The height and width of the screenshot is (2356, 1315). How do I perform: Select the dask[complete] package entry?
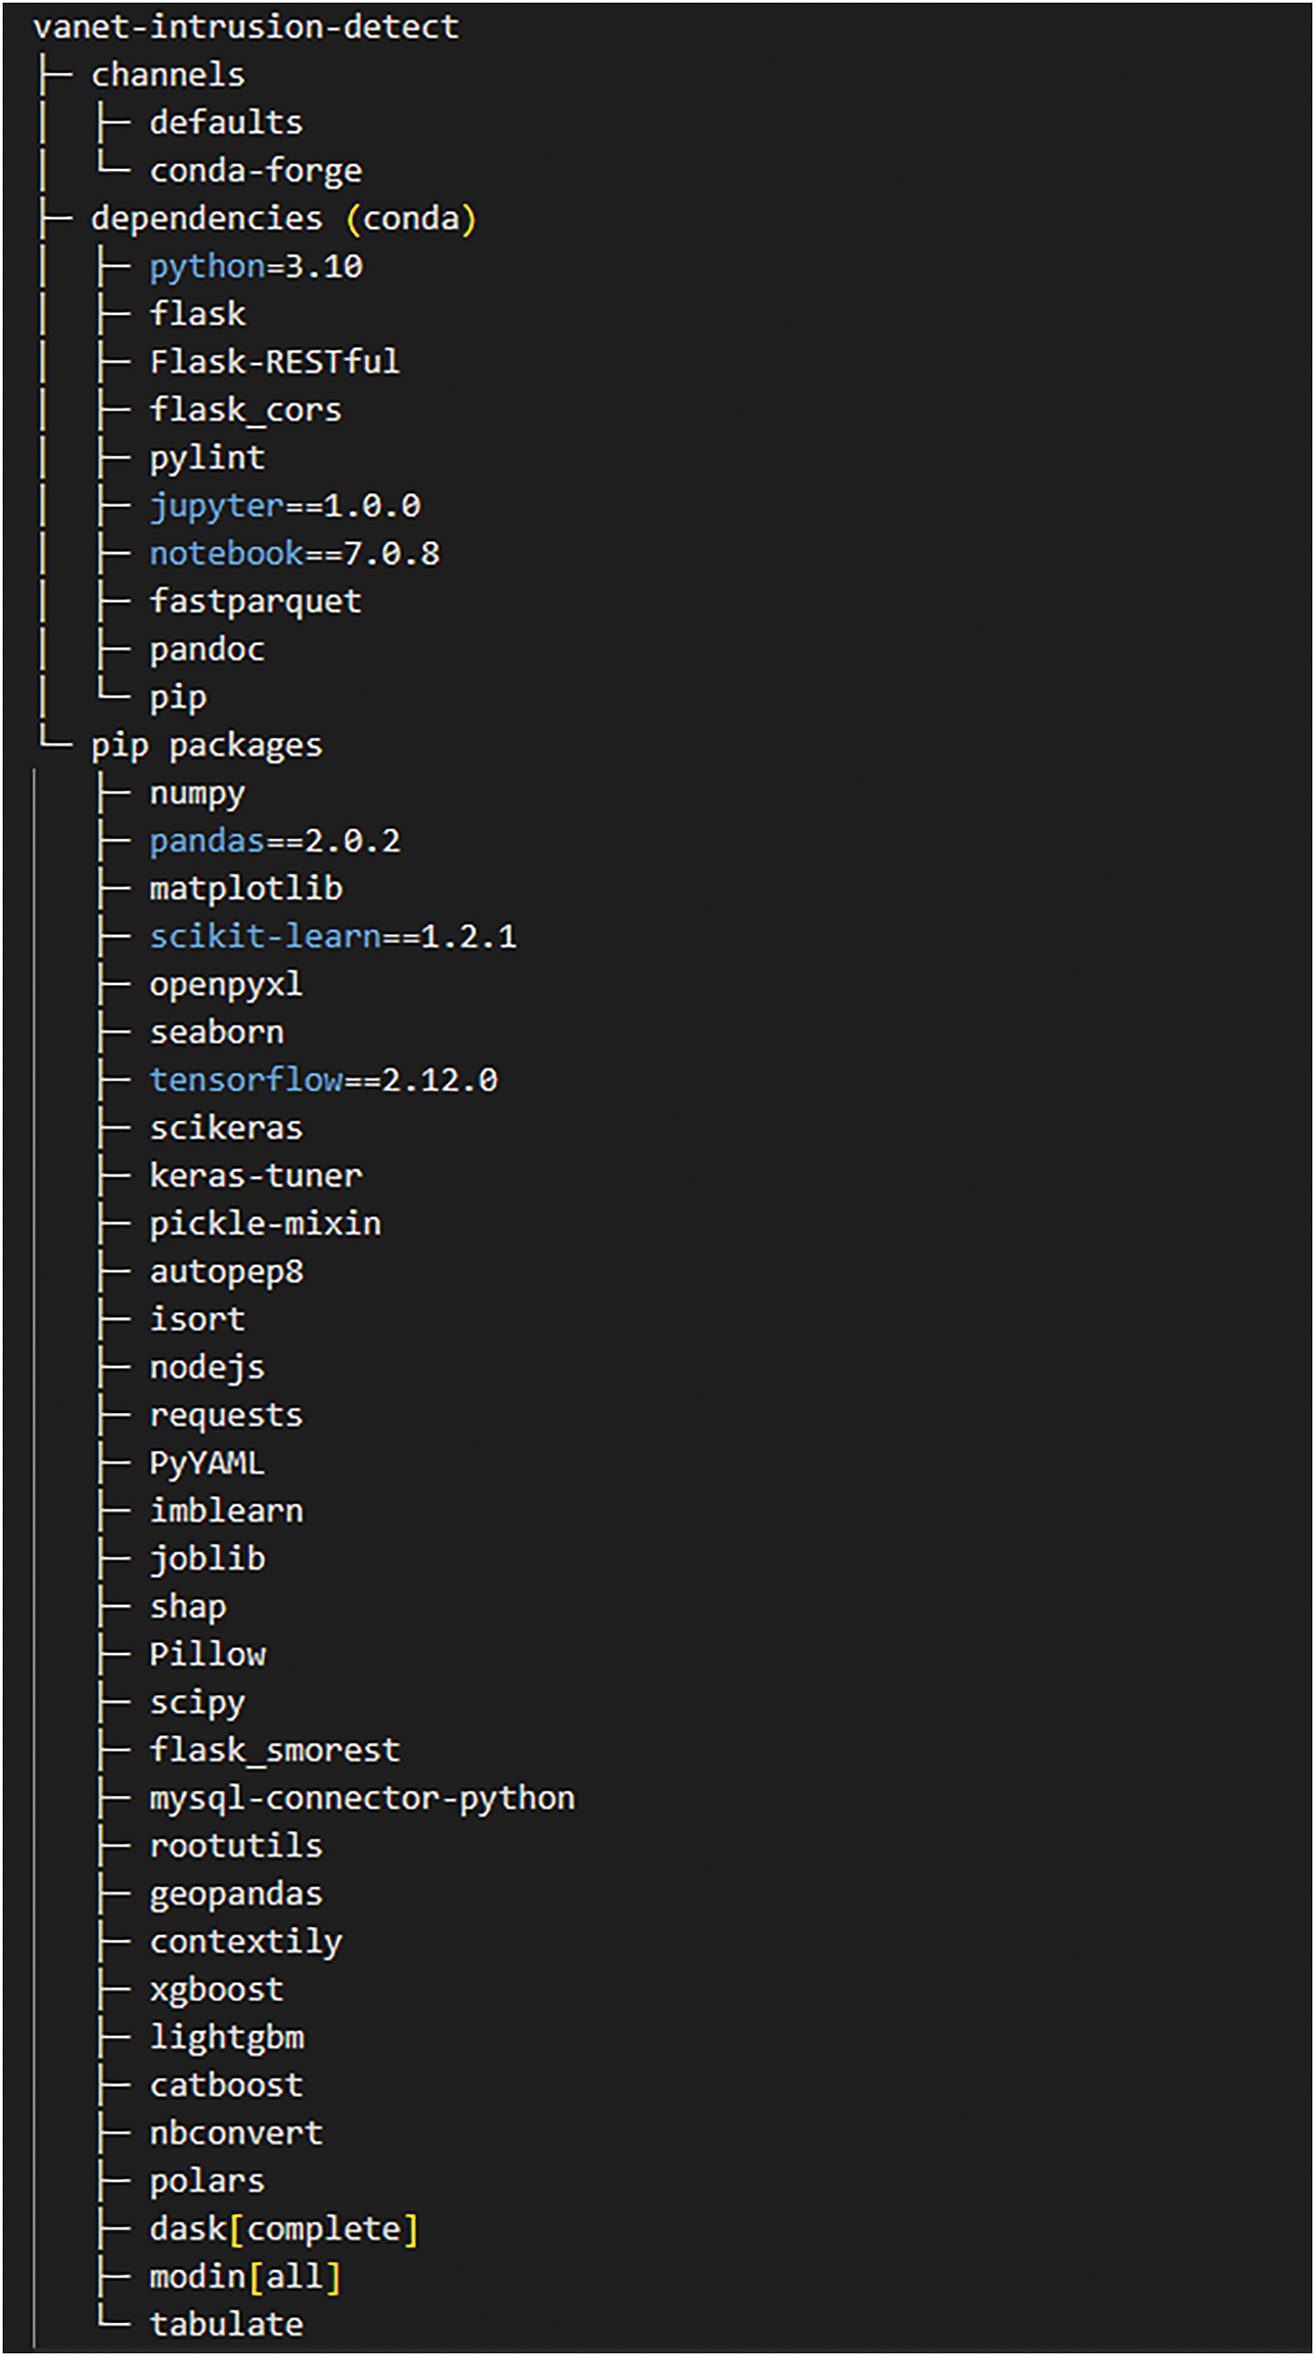[x=284, y=2229]
